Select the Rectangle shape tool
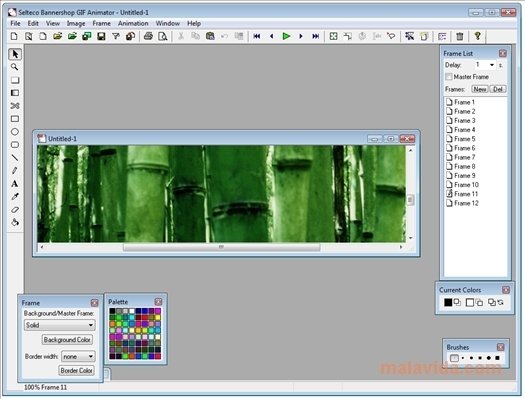This screenshot has height=399, width=525. 15,119
